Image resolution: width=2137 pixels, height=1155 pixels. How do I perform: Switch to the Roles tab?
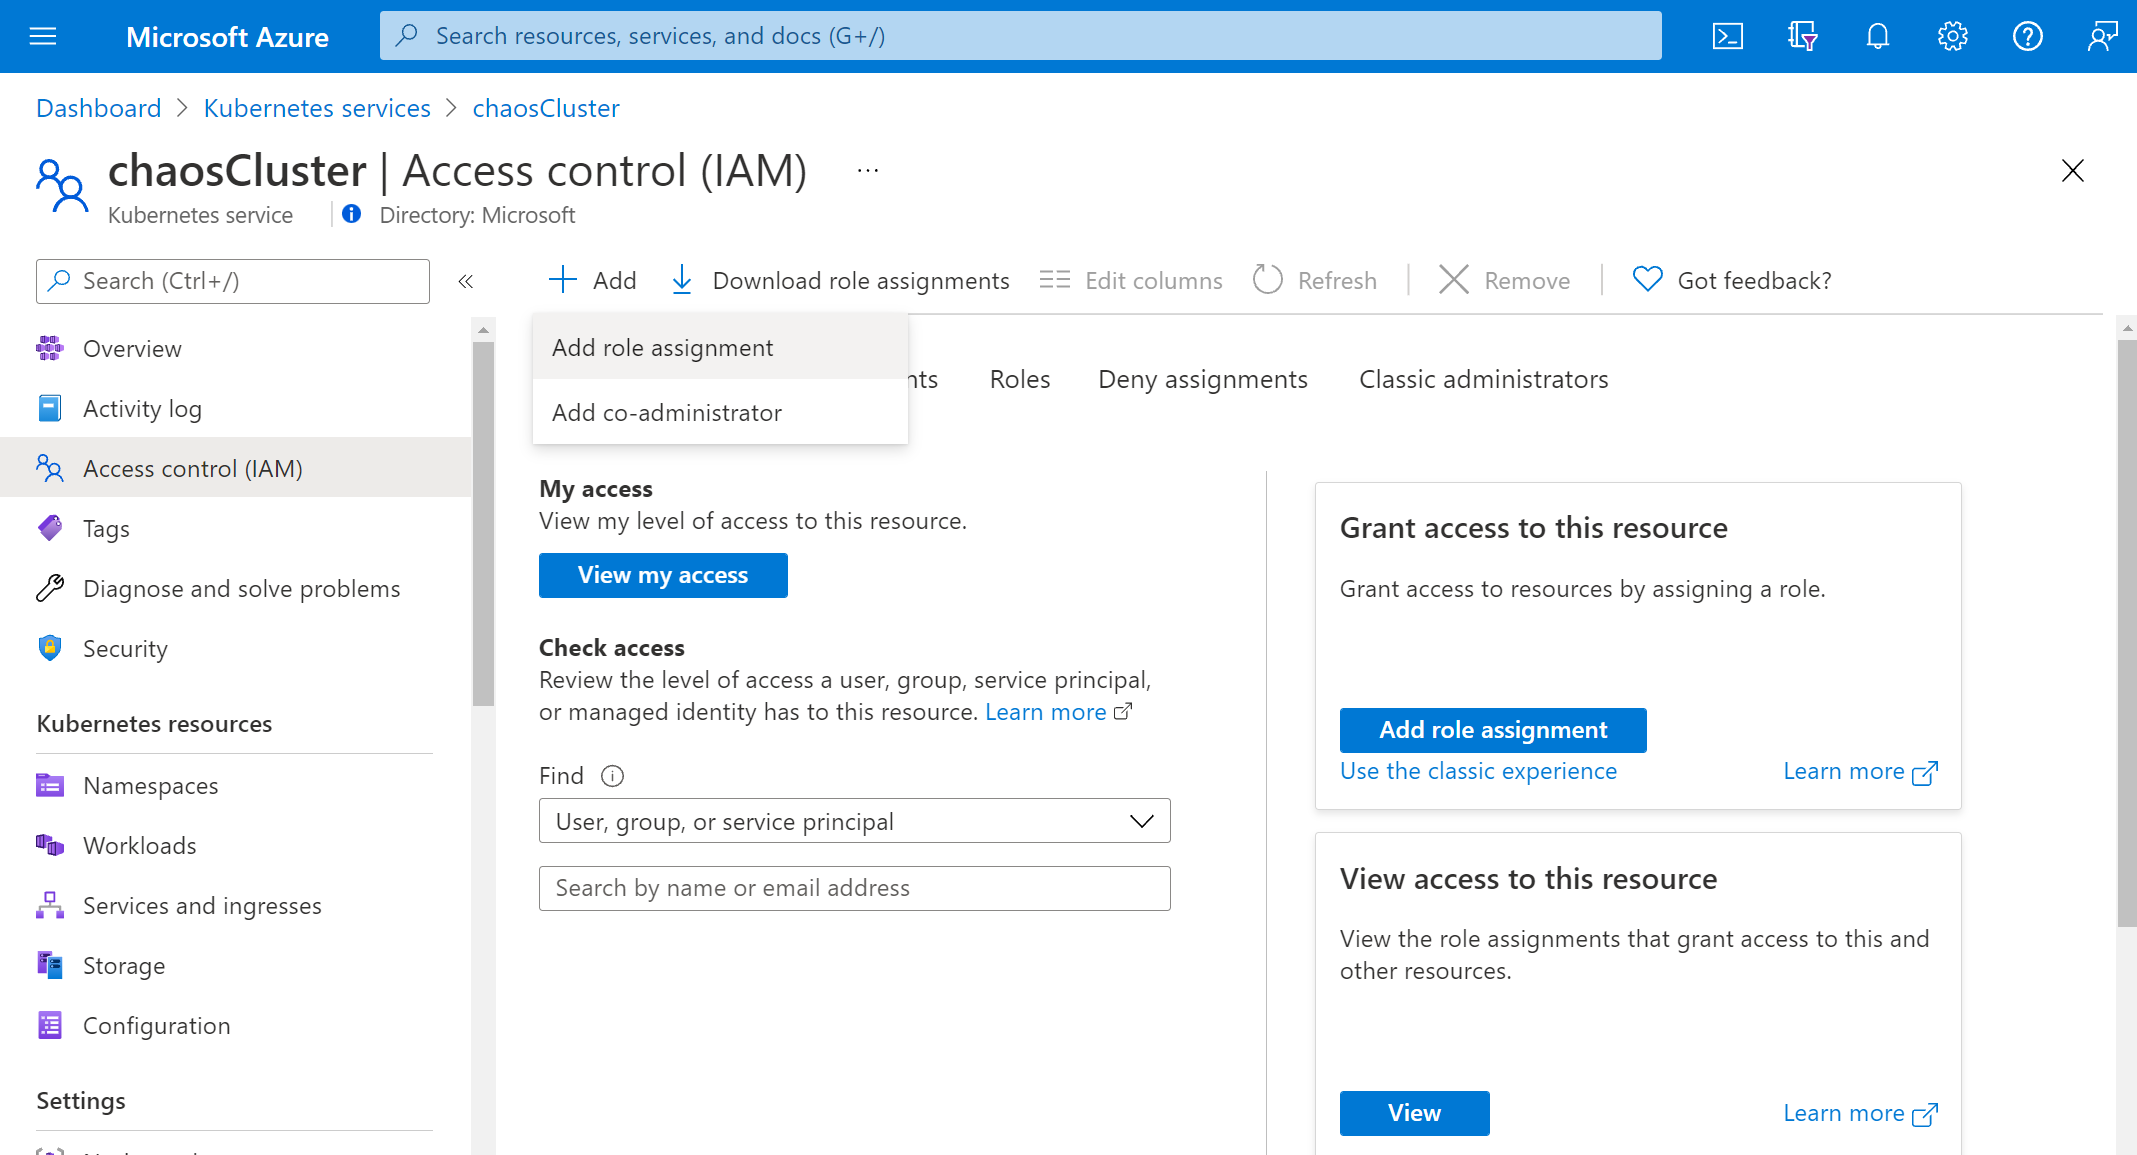[1021, 378]
